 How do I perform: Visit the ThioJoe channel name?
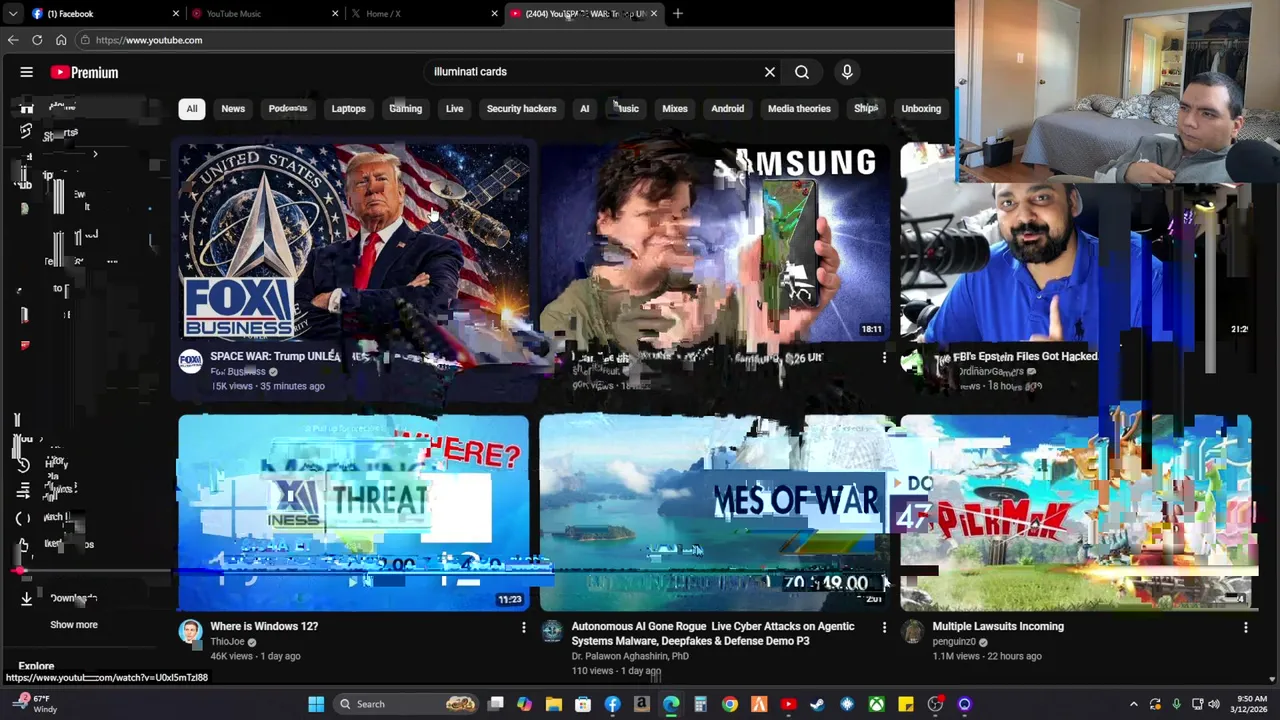227,642
